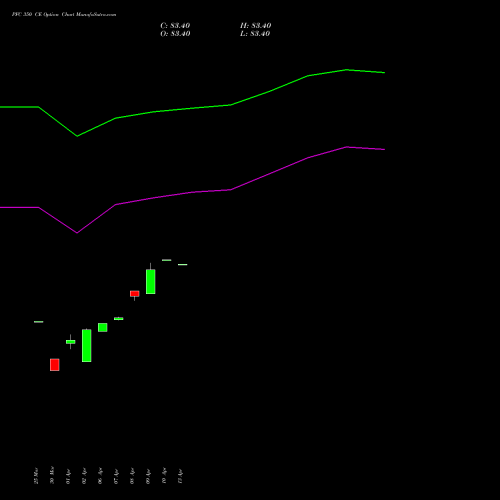Select the thin green candle above 07 Apr
Viewport: 500px width, 500px height.
click(119, 319)
